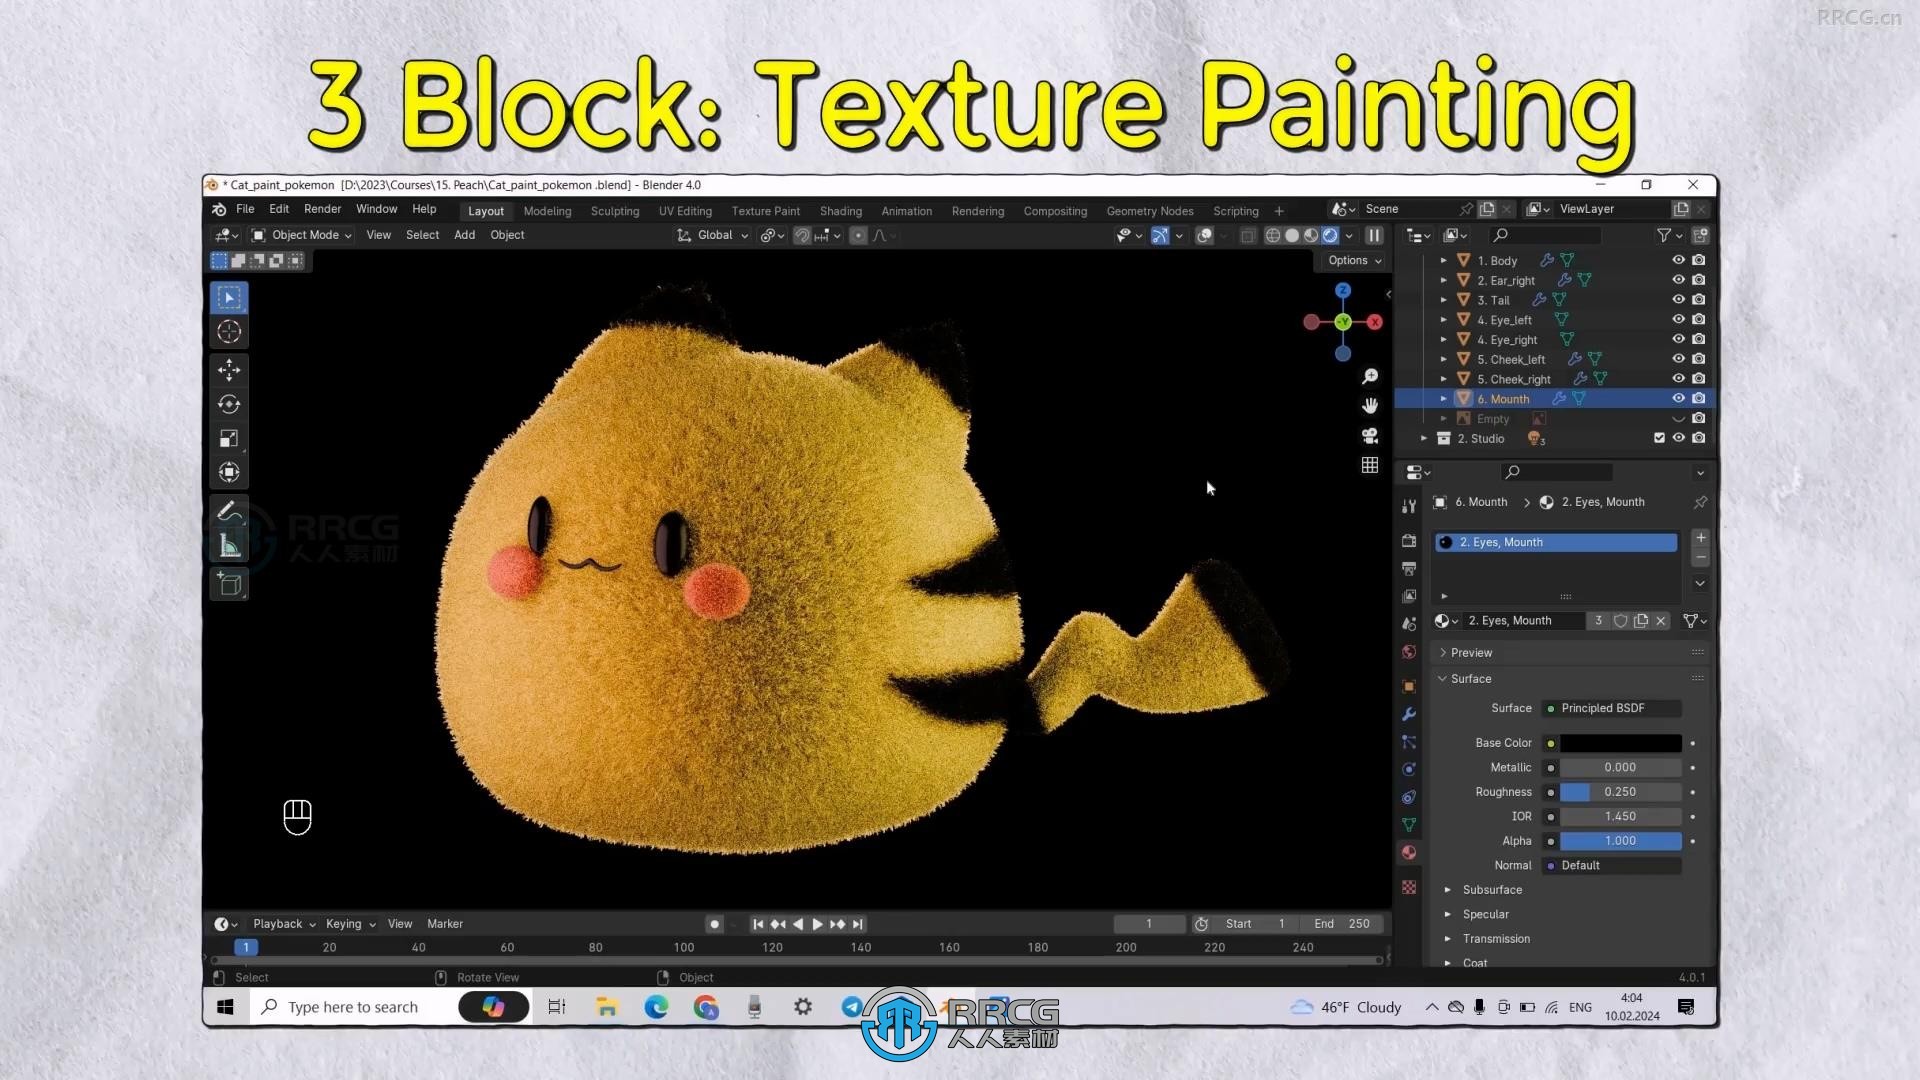Click the Normal Default field

coord(1611,865)
